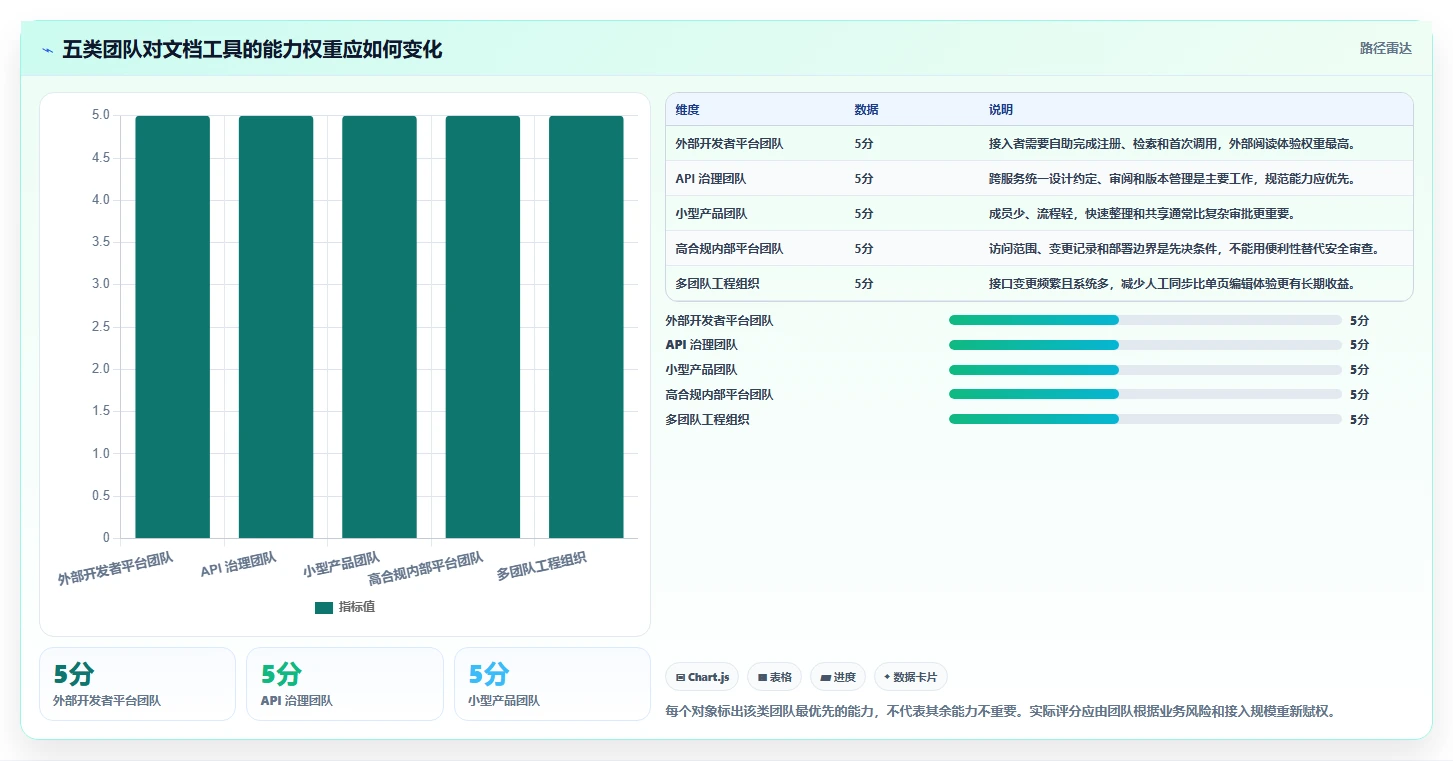Click progress bar for 小型产品团队
Image resolution: width=1453 pixels, height=761 pixels.
pyautogui.click(x=1145, y=370)
